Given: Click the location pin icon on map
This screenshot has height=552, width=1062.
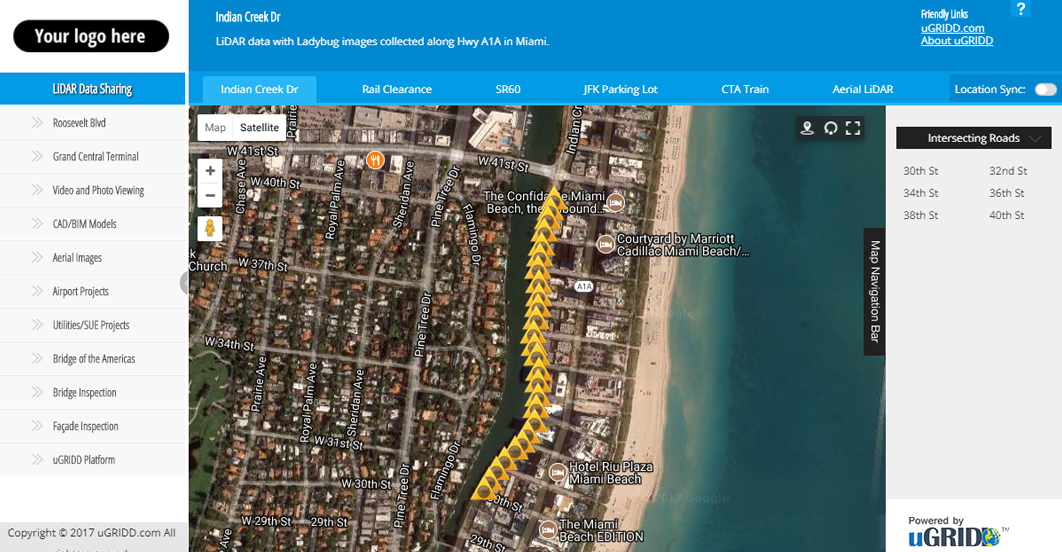Looking at the screenshot, I should coord(807,128).
